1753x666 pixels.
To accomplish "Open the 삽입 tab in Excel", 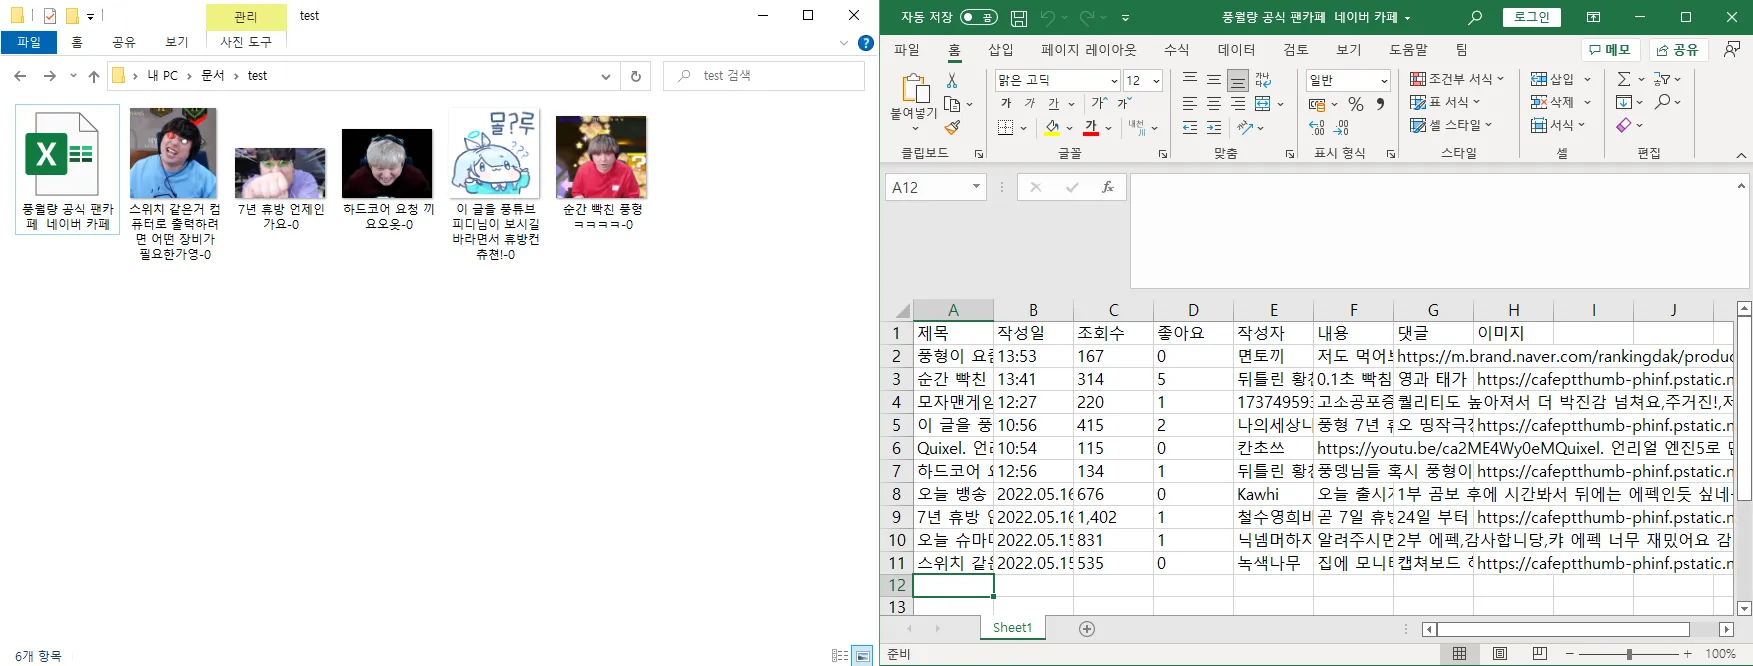I will (1001, 49).
